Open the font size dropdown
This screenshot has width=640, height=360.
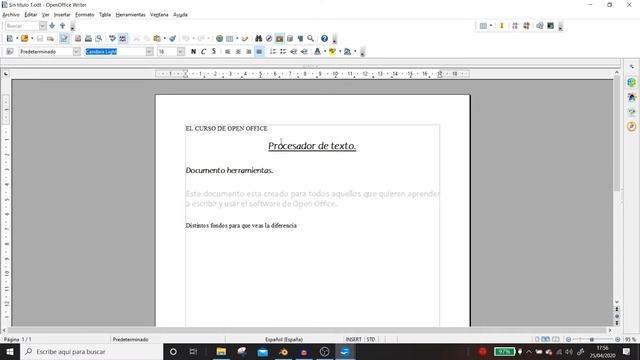tap(180, 51)
